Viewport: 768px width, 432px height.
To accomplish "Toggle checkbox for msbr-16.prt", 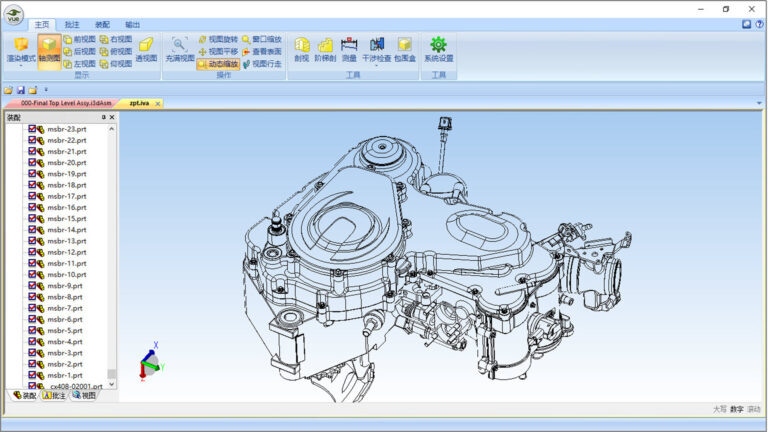I will (x=32, y=207).
